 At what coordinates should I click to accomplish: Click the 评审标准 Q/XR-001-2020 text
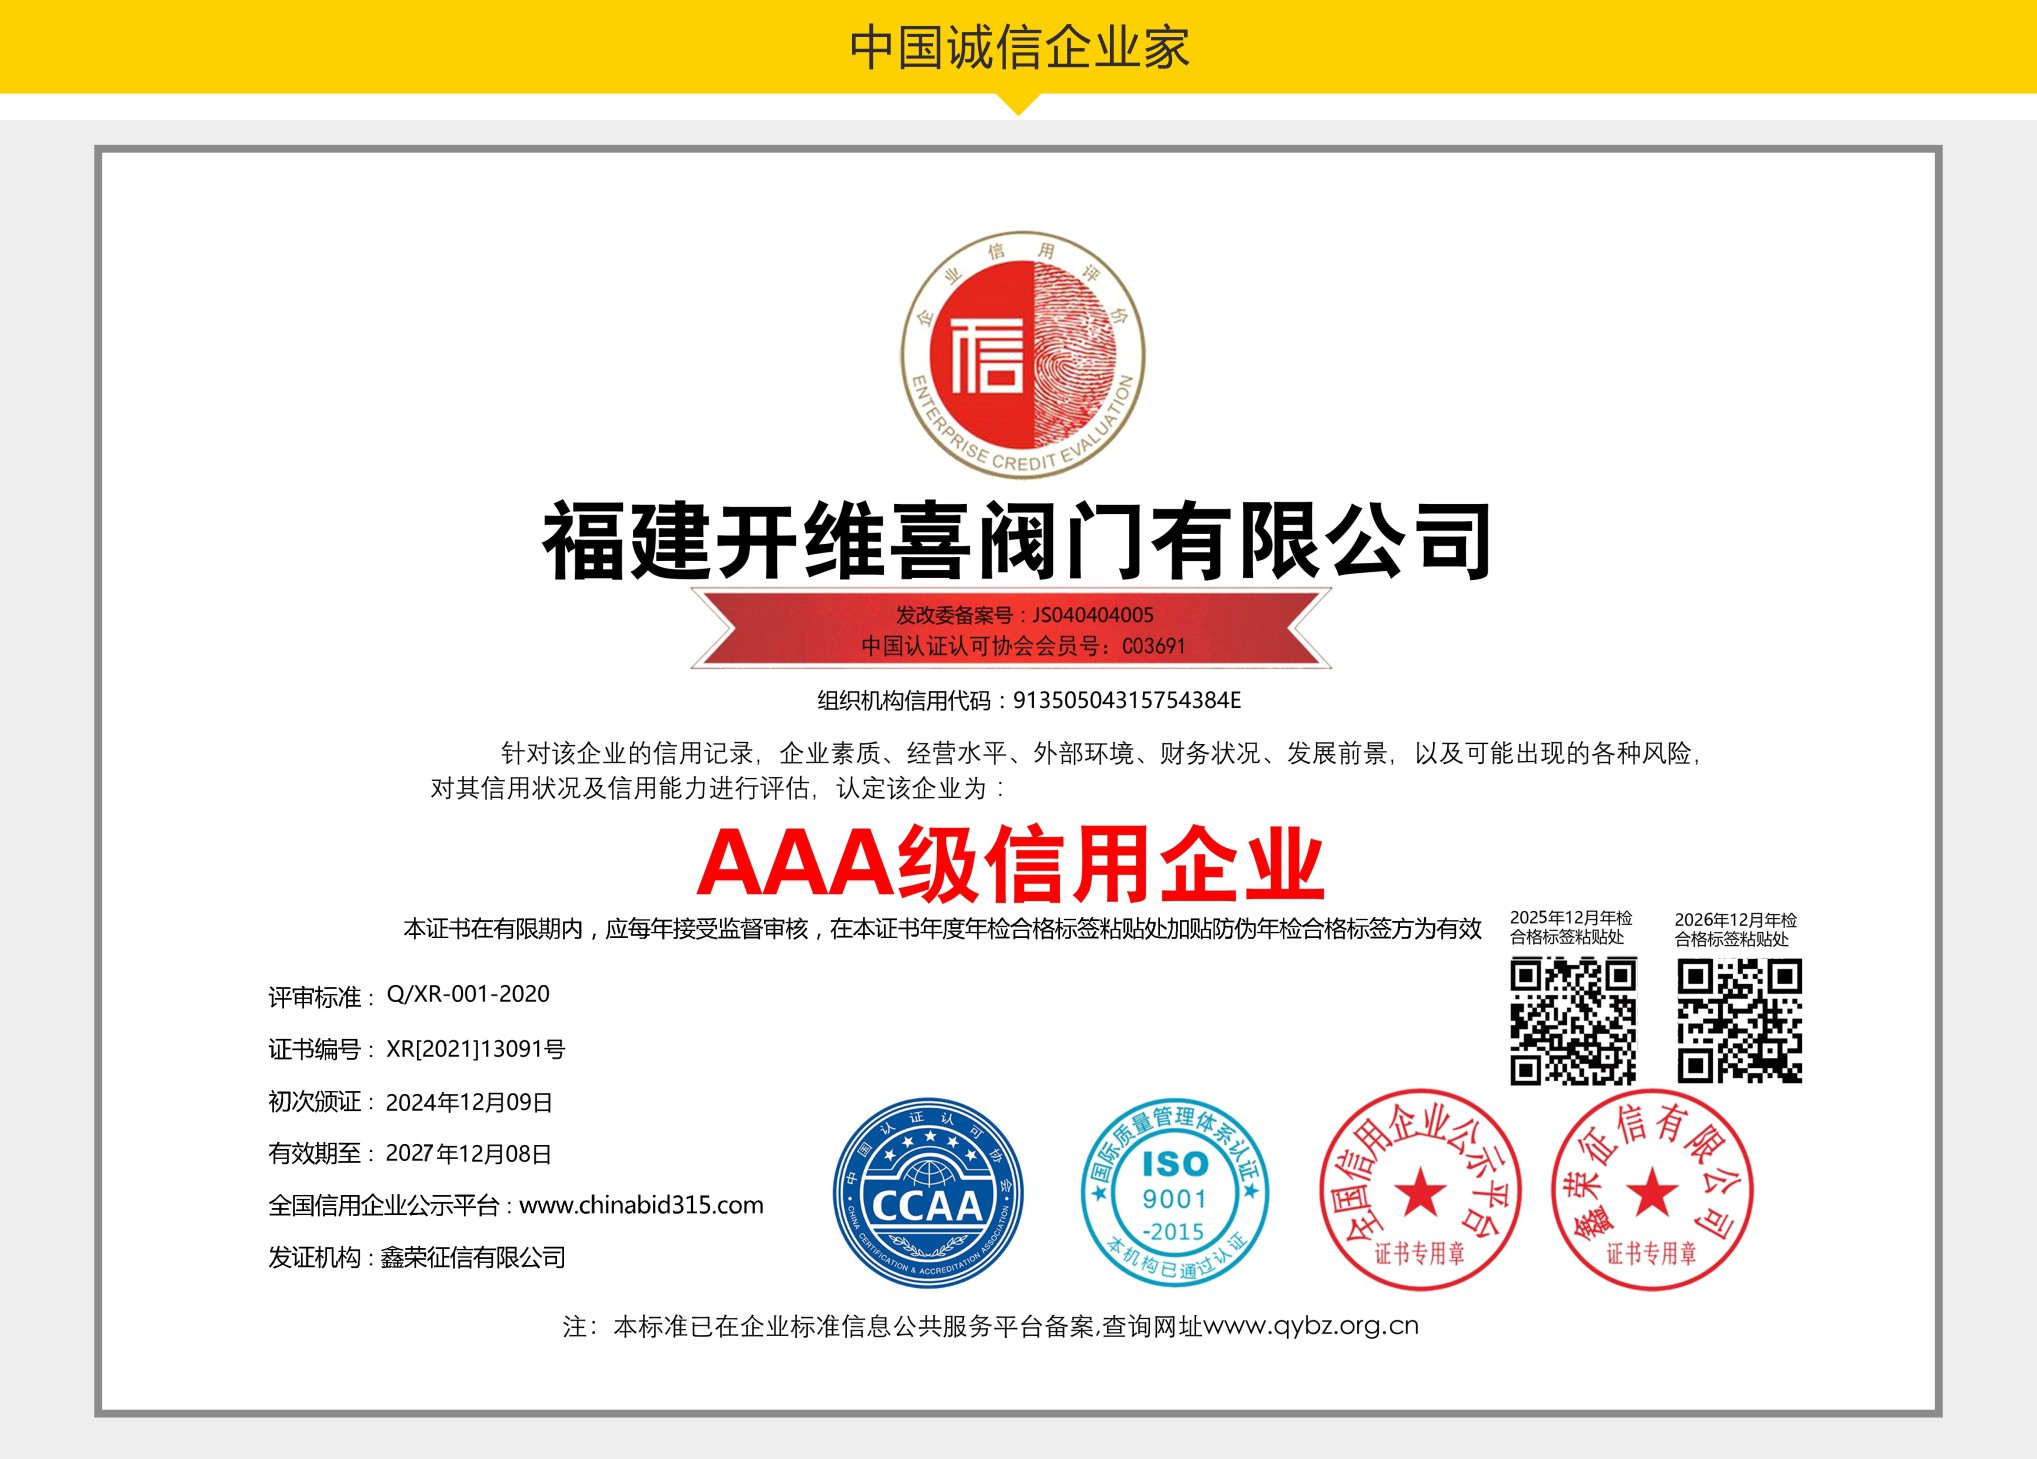(x=467, y=994)
